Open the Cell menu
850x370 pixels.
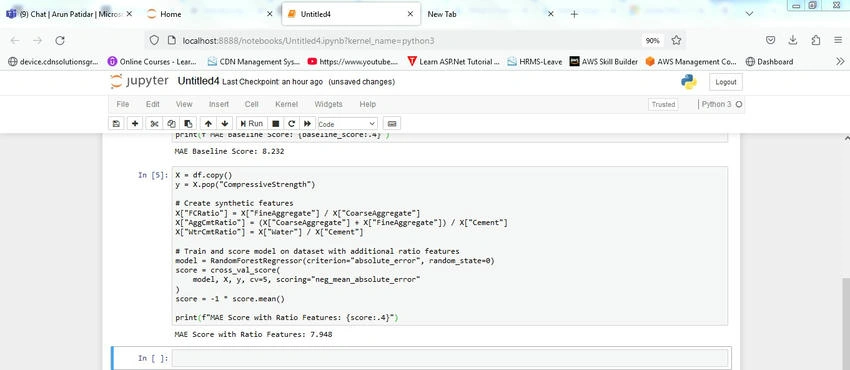point(252,104)
